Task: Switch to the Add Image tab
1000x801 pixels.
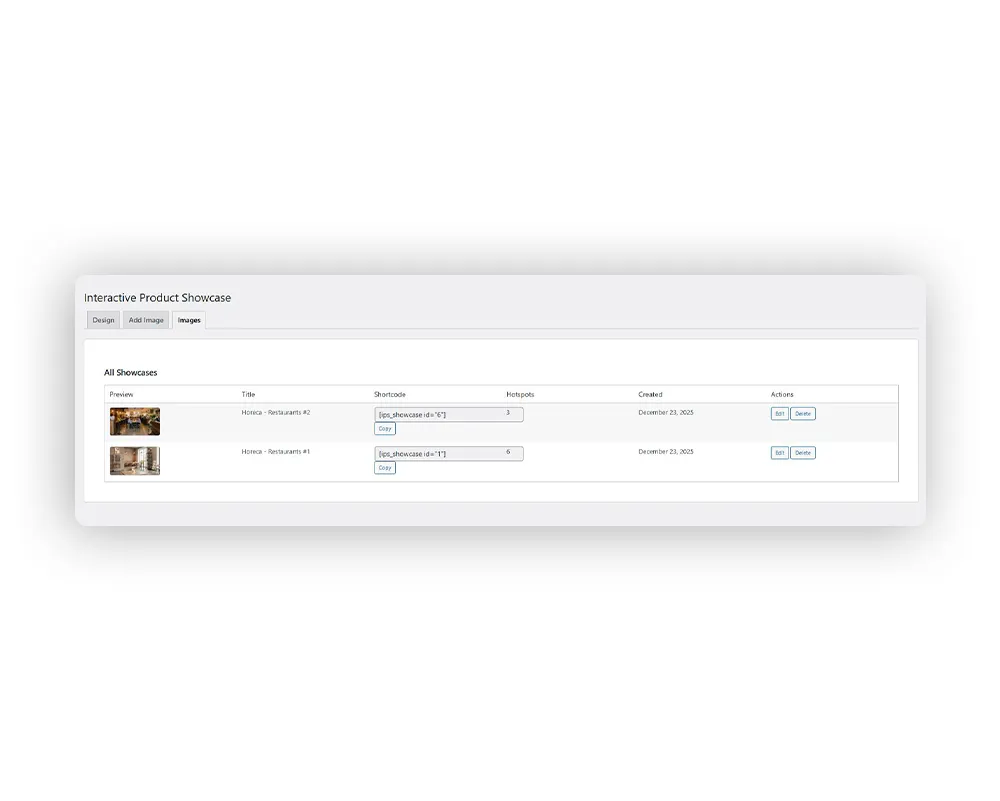Action: (146, 320)
